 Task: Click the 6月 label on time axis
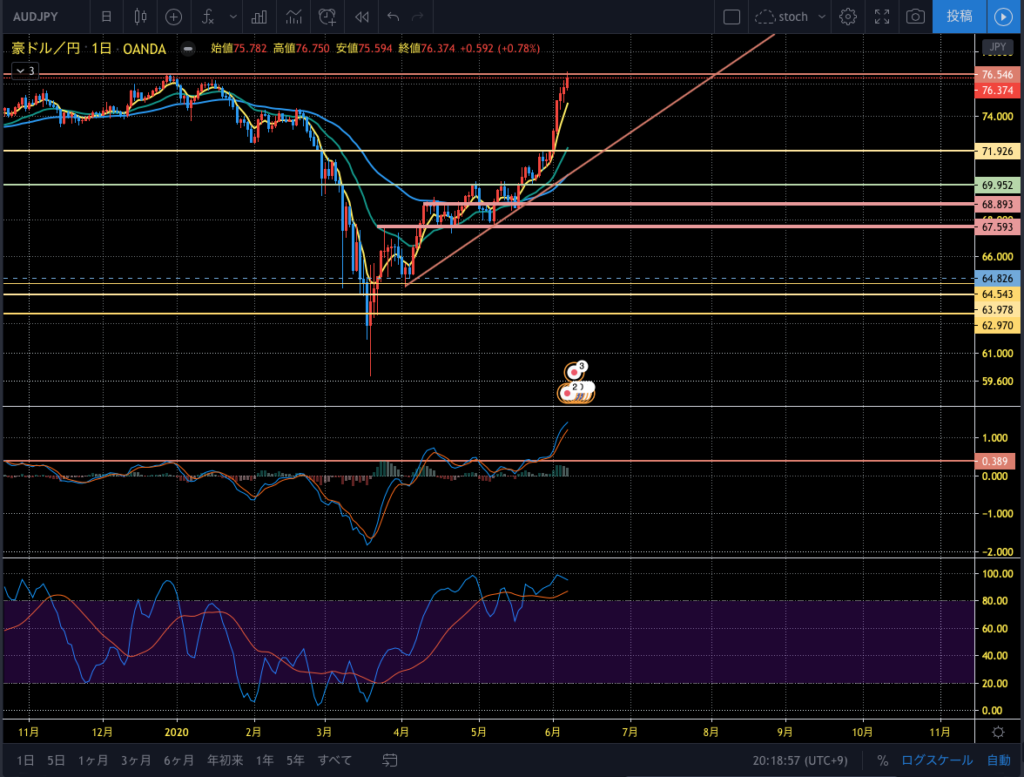pyautogui.click(x=552, y=732)
